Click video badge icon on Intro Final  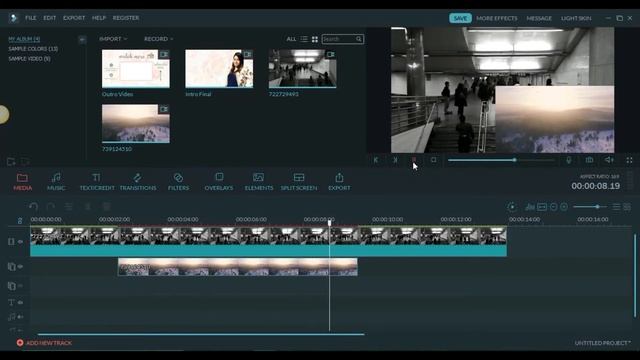coord(247,54)
